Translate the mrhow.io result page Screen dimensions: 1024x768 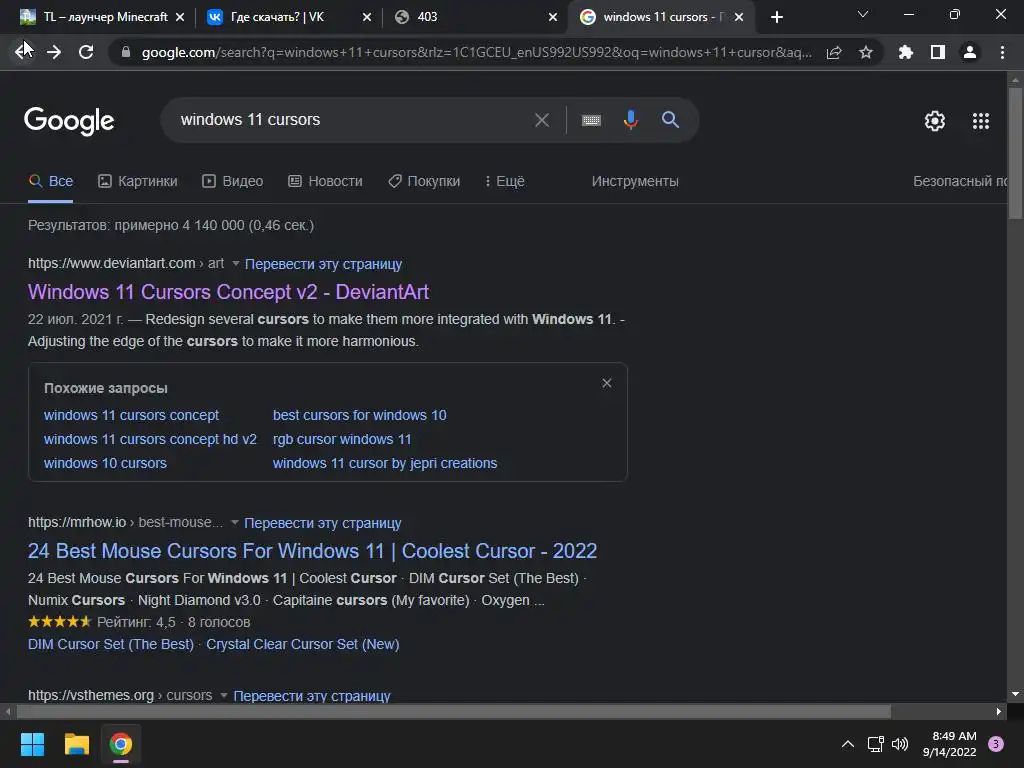[323, 523]
